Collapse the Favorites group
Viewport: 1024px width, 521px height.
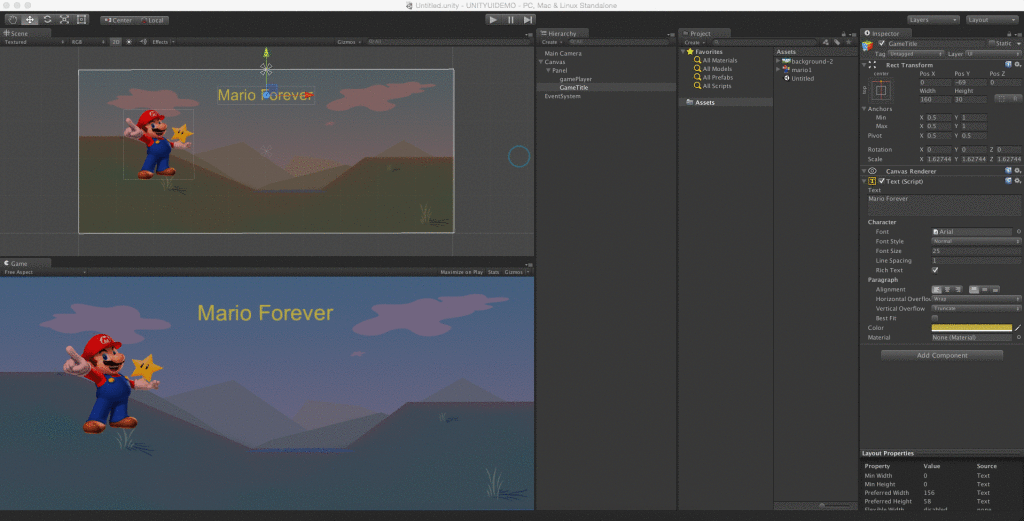[x=684, y=52]
